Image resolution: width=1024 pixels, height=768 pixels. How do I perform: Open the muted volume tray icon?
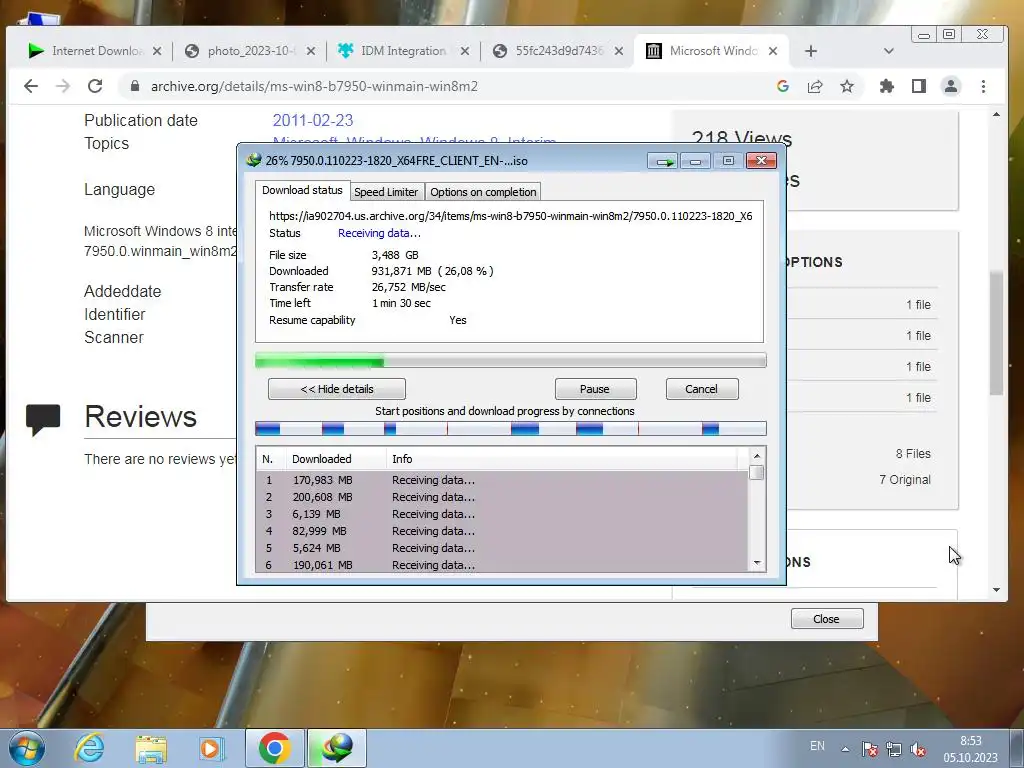pos(918,749)
